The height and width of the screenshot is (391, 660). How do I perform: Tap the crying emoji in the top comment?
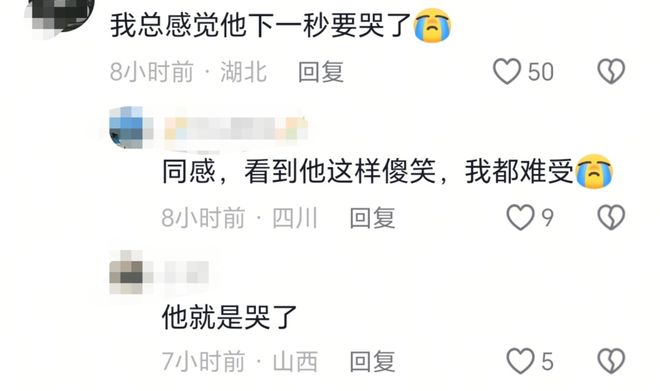tap(432, 25)
